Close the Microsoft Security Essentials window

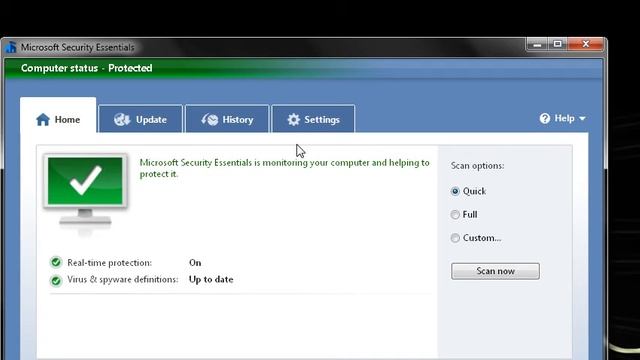(585, 44)
